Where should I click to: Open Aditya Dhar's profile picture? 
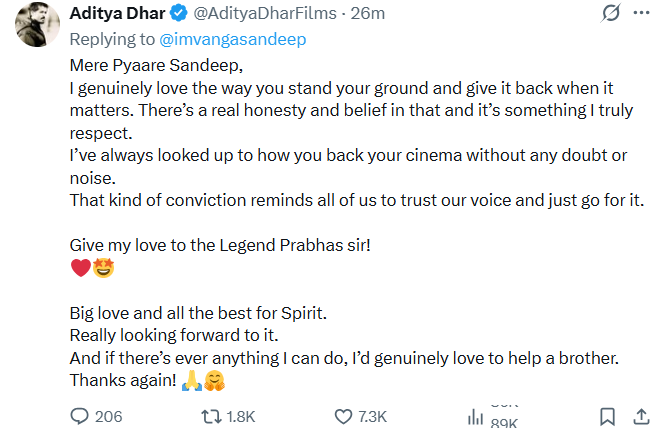coord(35,22)
